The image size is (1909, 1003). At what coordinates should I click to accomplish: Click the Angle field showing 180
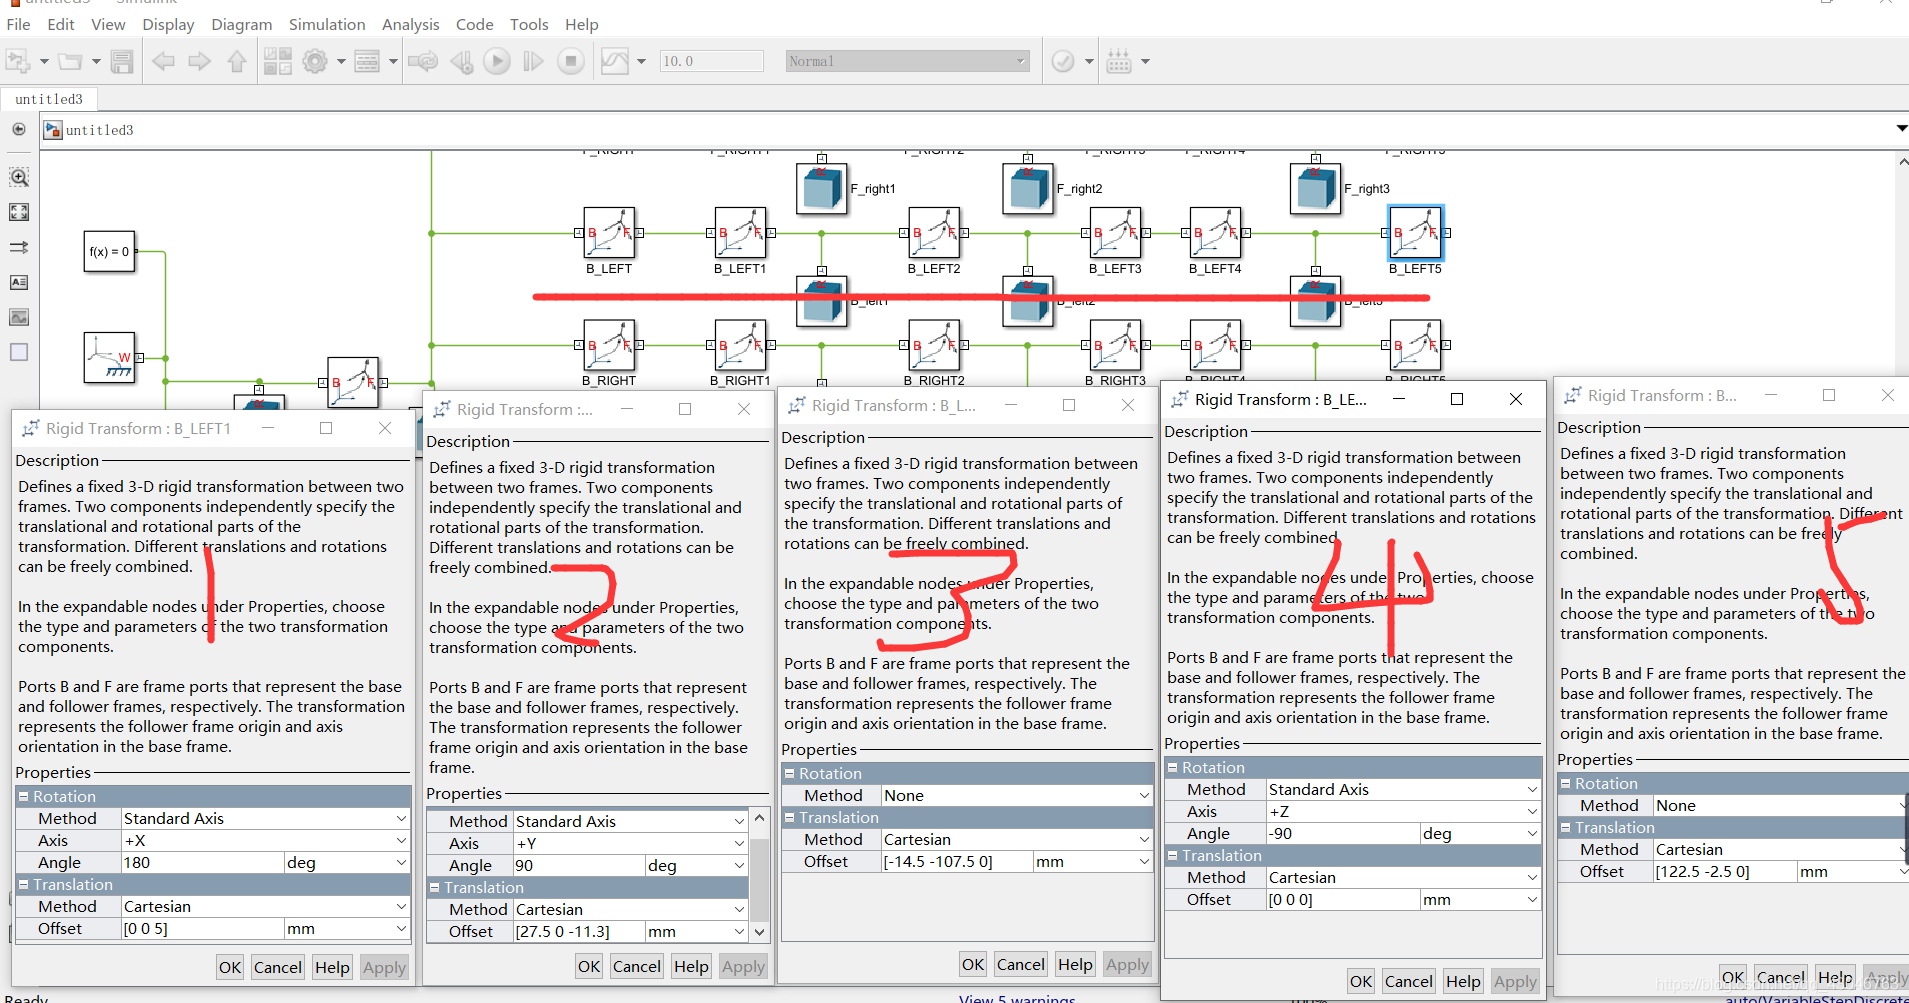pyautogui.click(x=203, y=862)
